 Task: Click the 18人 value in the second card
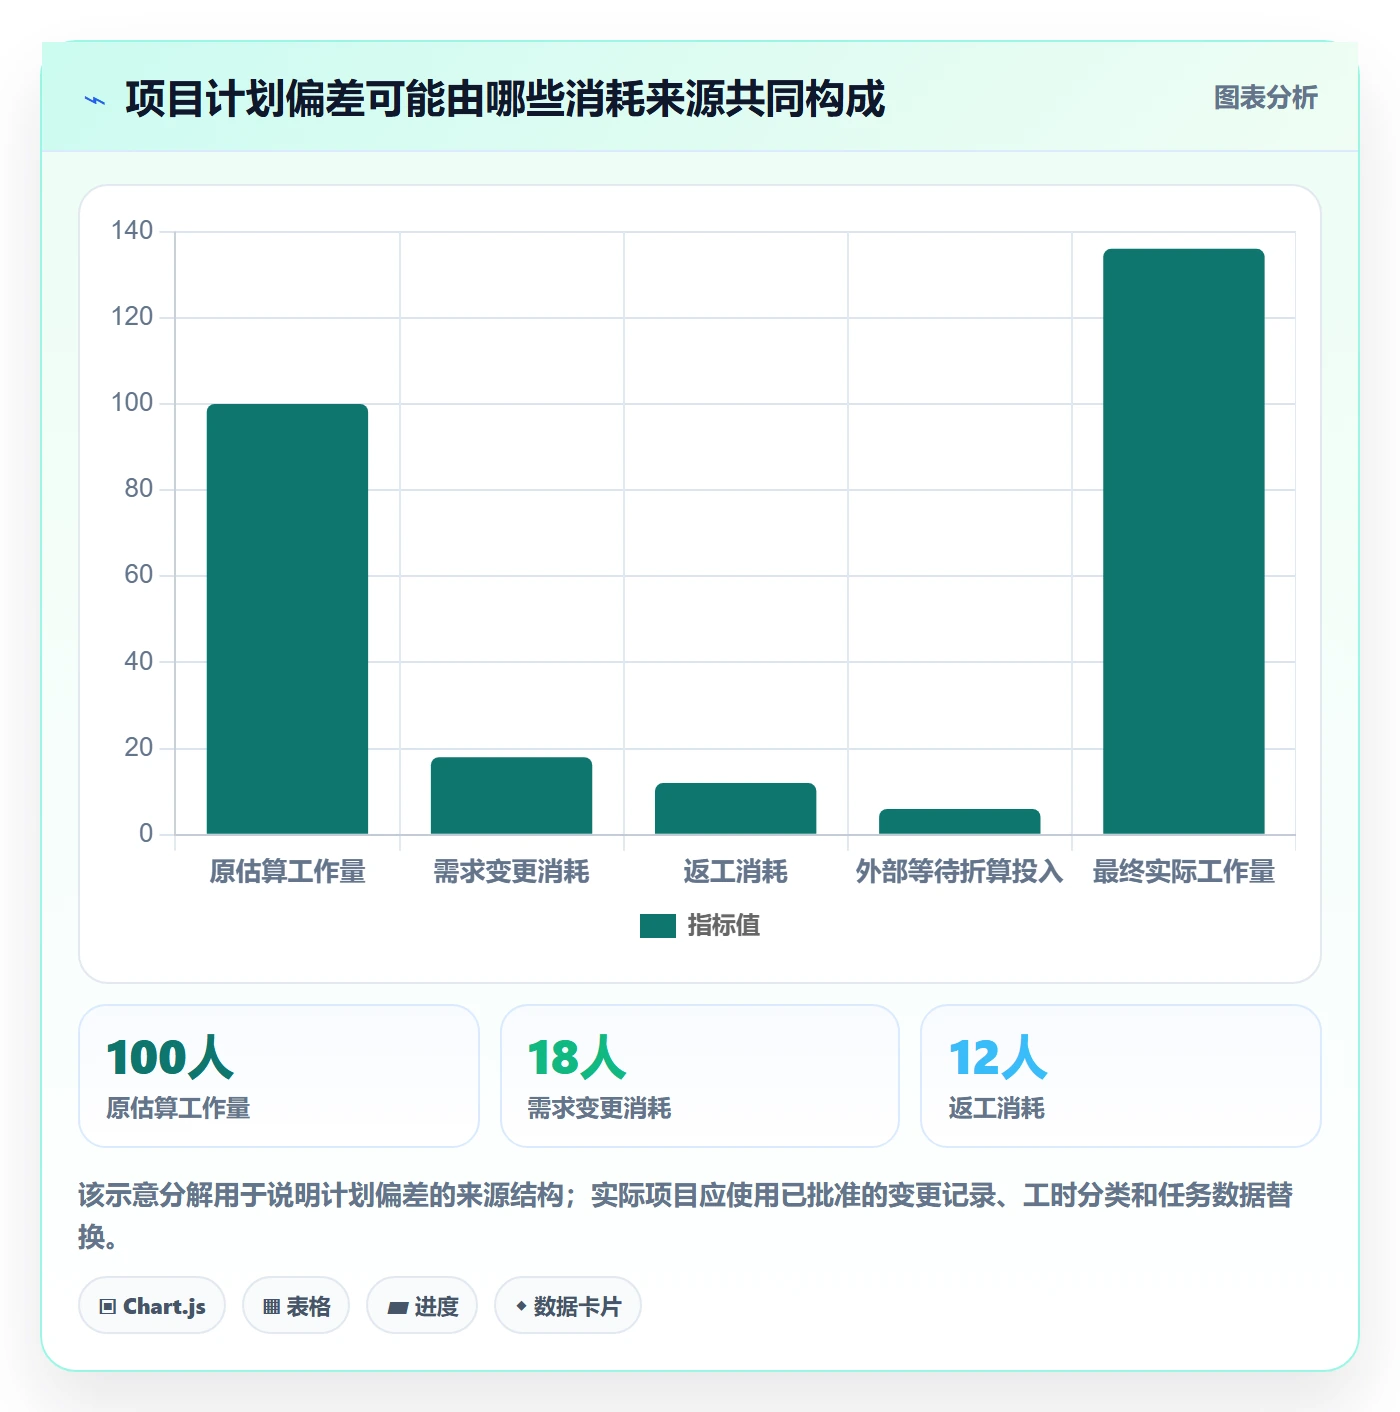point(577,1058)
